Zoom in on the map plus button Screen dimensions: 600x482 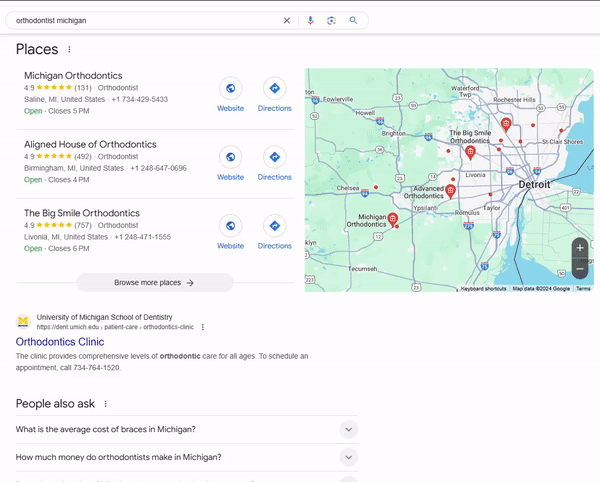(x=580, y=248)
